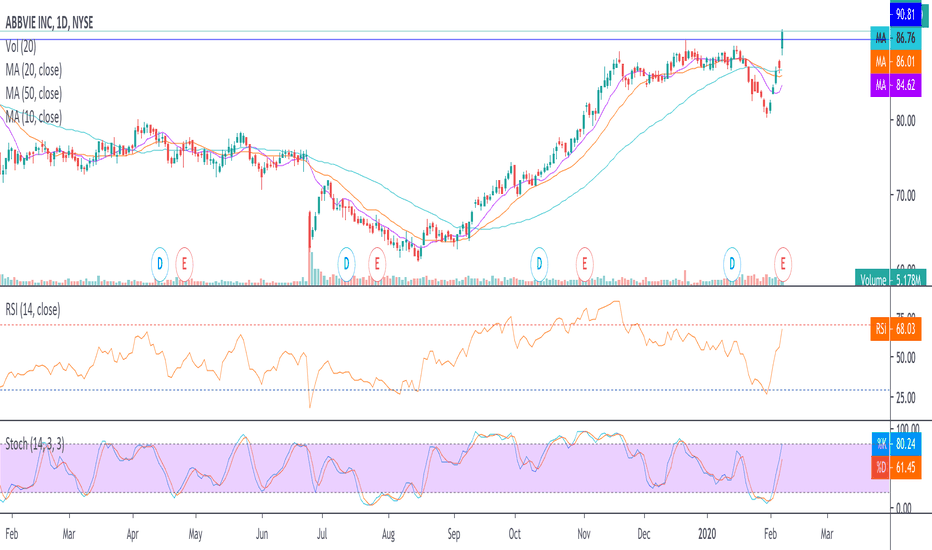
Task: Click the Nov label on time axis
Action: [584, 534]
